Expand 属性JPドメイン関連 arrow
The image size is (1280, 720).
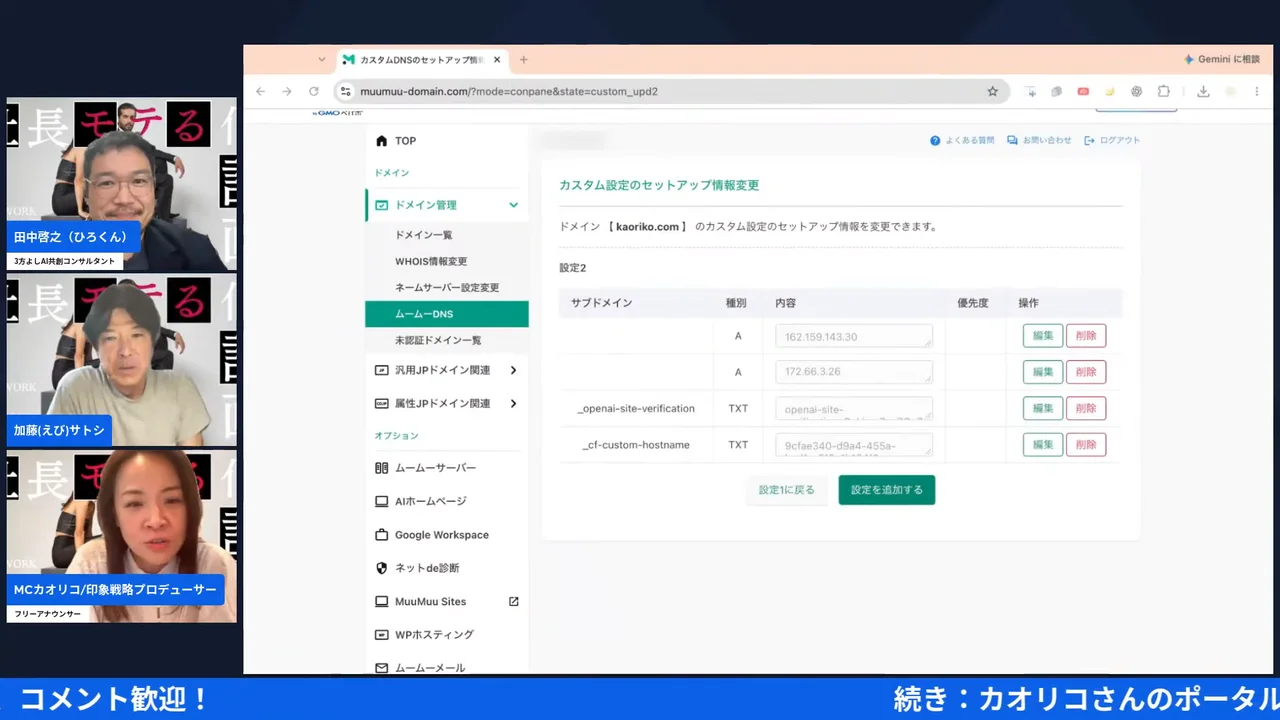point(513,404)
